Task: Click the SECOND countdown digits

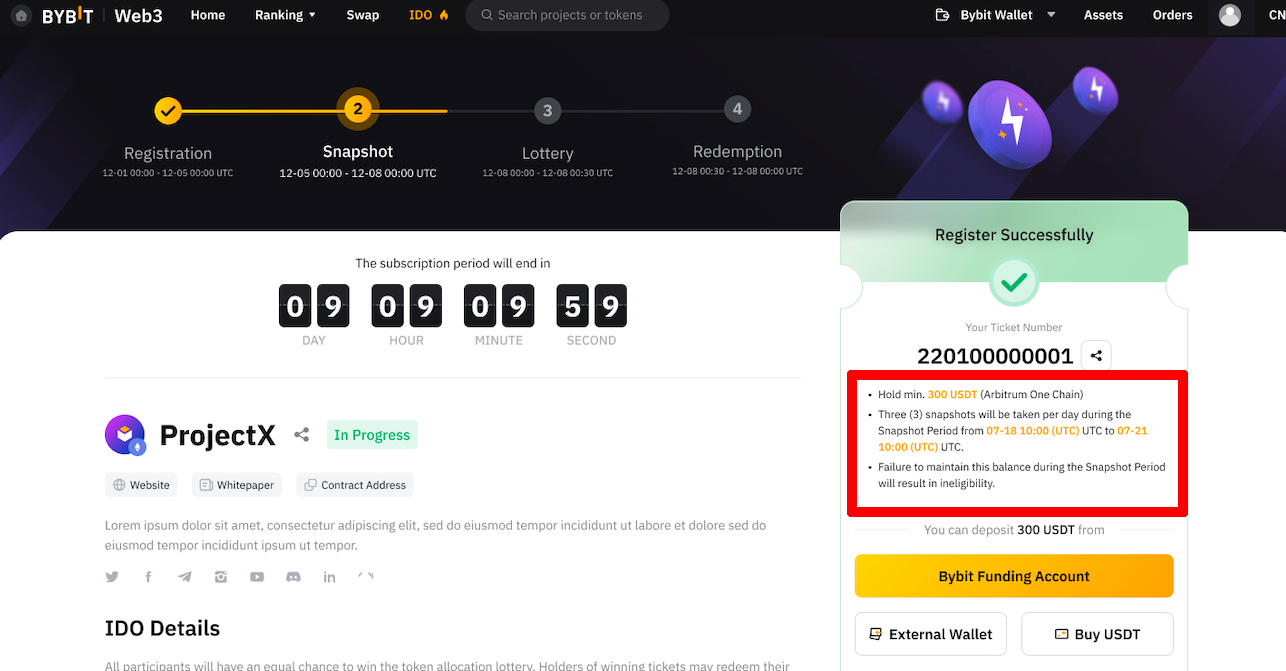Action: 591,305
